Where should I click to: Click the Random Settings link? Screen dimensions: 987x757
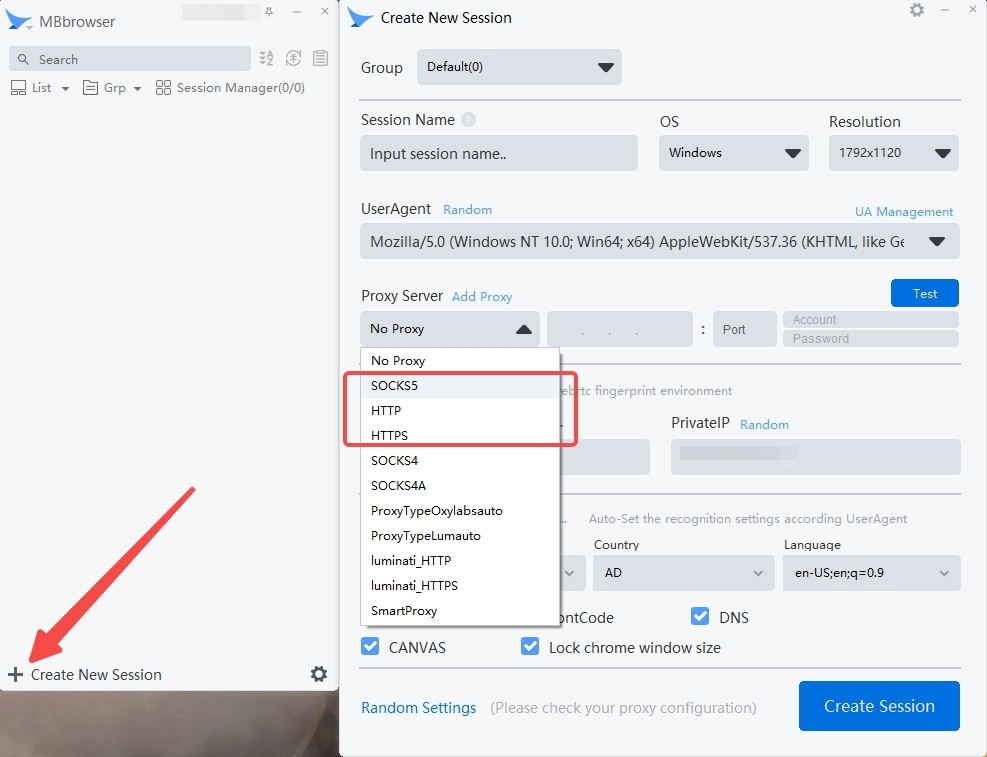pos(418,708)
